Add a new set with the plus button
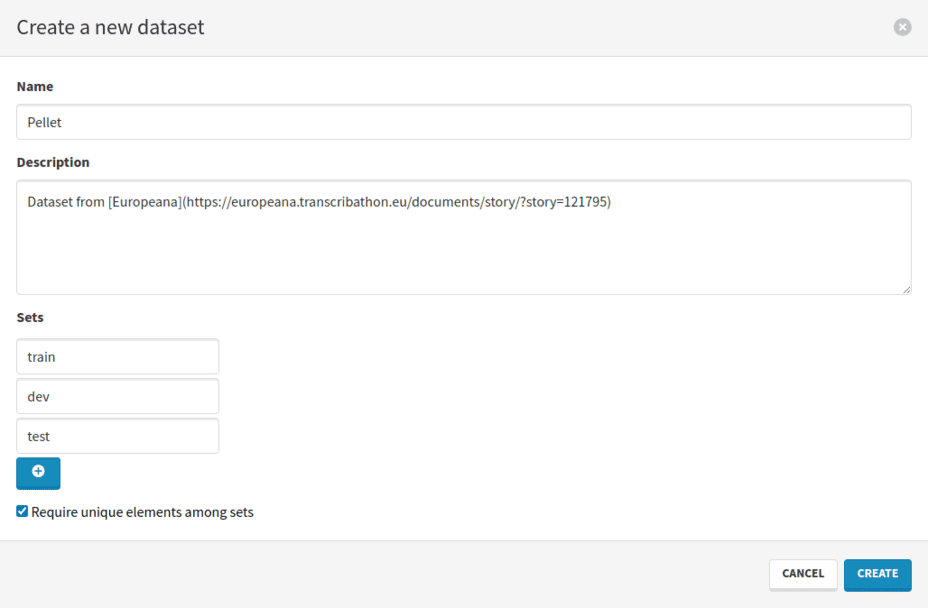 [38, 472]
